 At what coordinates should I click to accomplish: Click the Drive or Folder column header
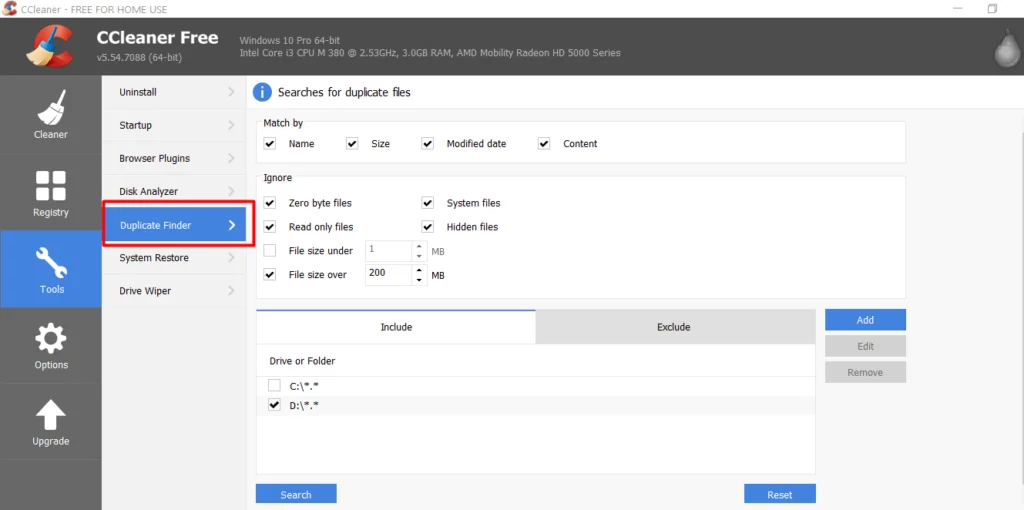302,360
